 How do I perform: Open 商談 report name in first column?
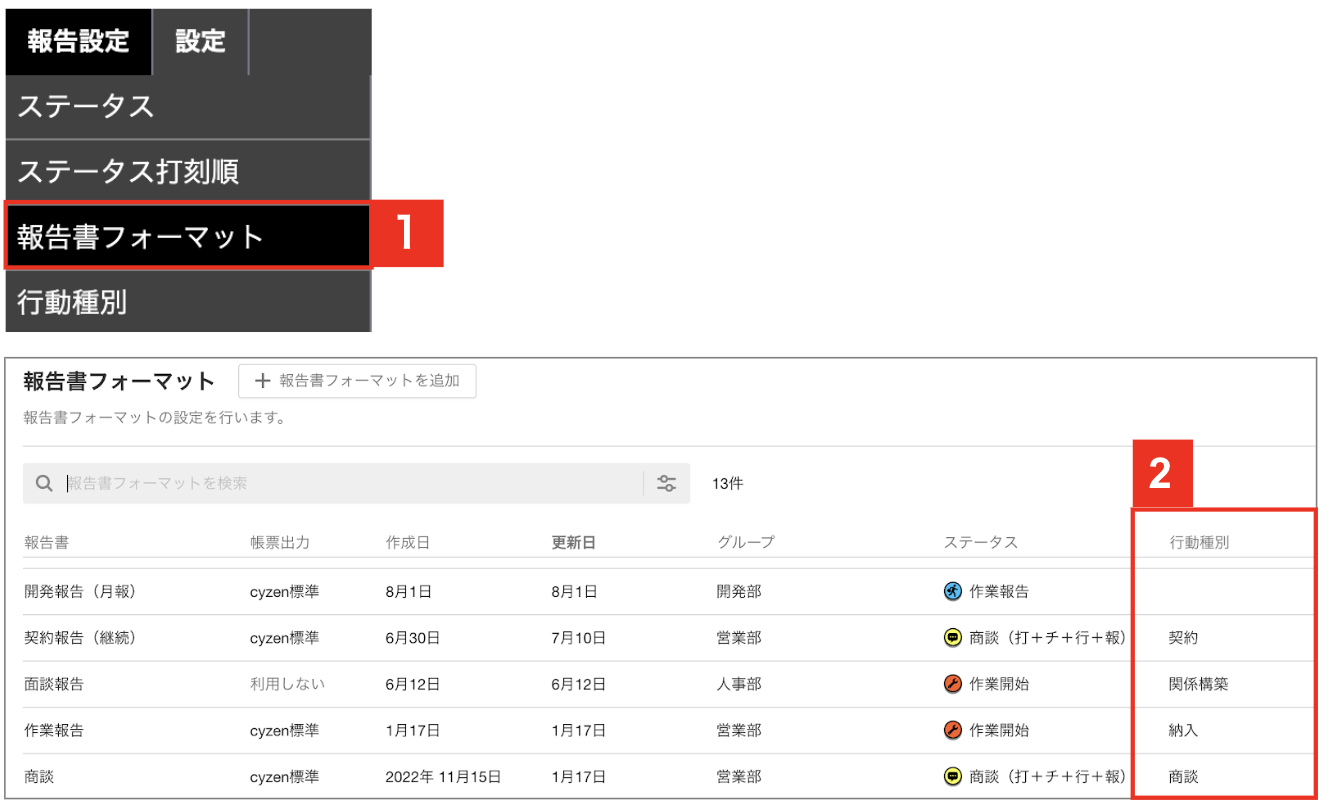click(39, 776)
